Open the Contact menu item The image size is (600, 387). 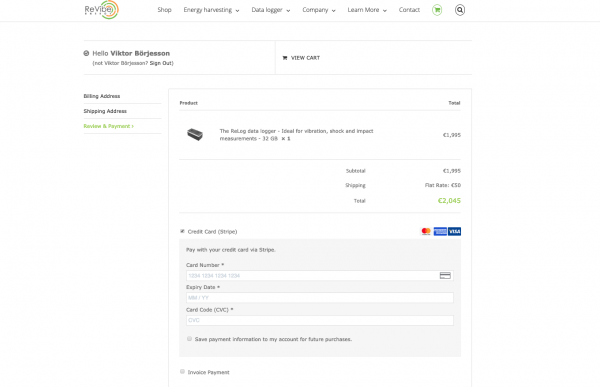click(x=409, y=10)
